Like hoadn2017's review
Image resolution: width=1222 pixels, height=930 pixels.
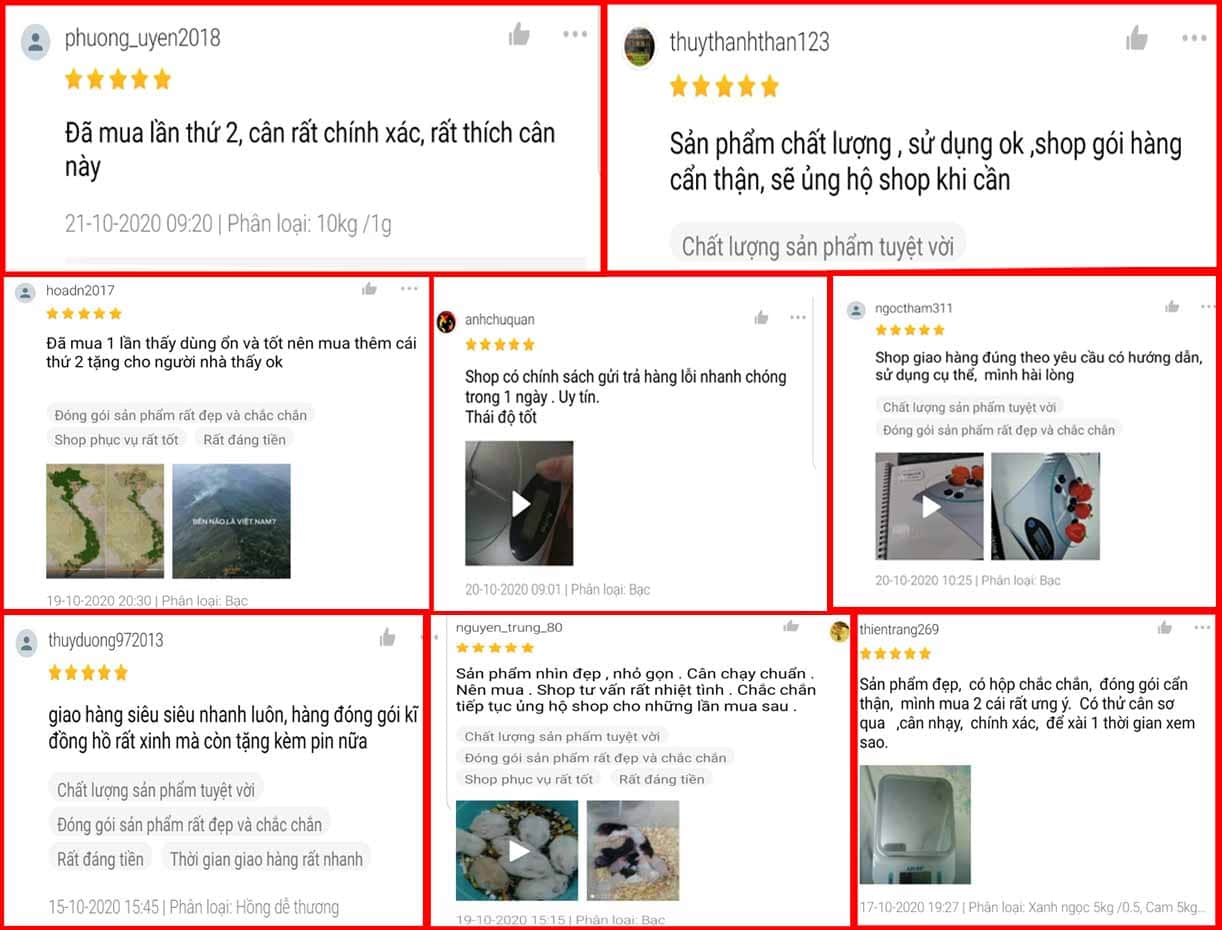(x=370, y=289)
